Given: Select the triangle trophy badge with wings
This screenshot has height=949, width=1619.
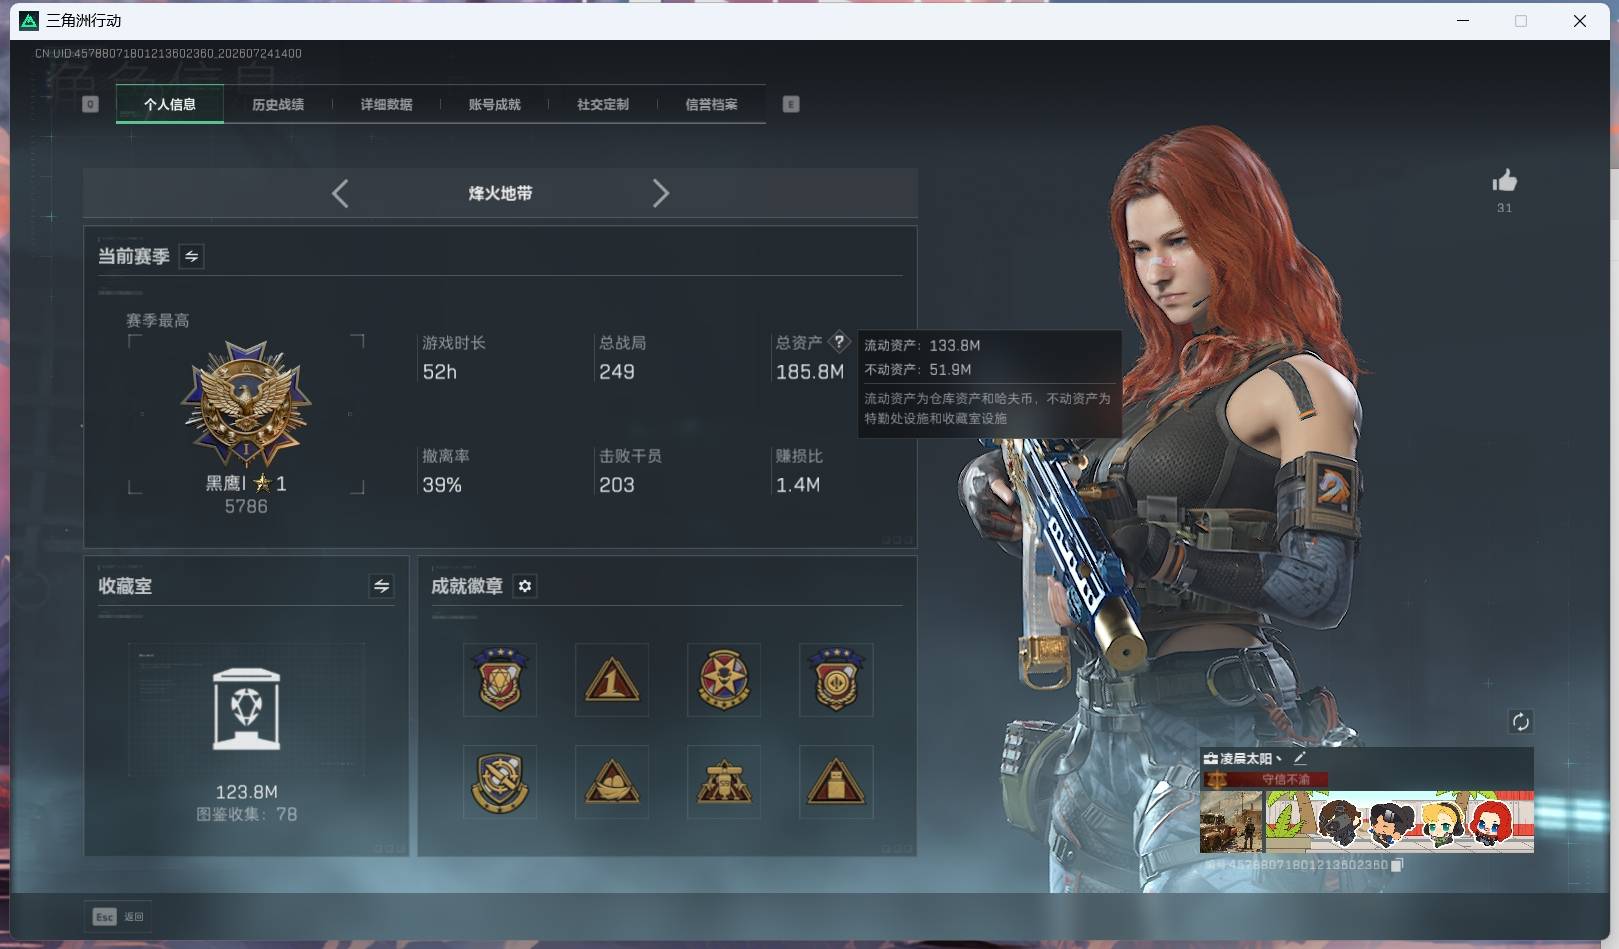Looking at the screenshot, I should 724,781.
